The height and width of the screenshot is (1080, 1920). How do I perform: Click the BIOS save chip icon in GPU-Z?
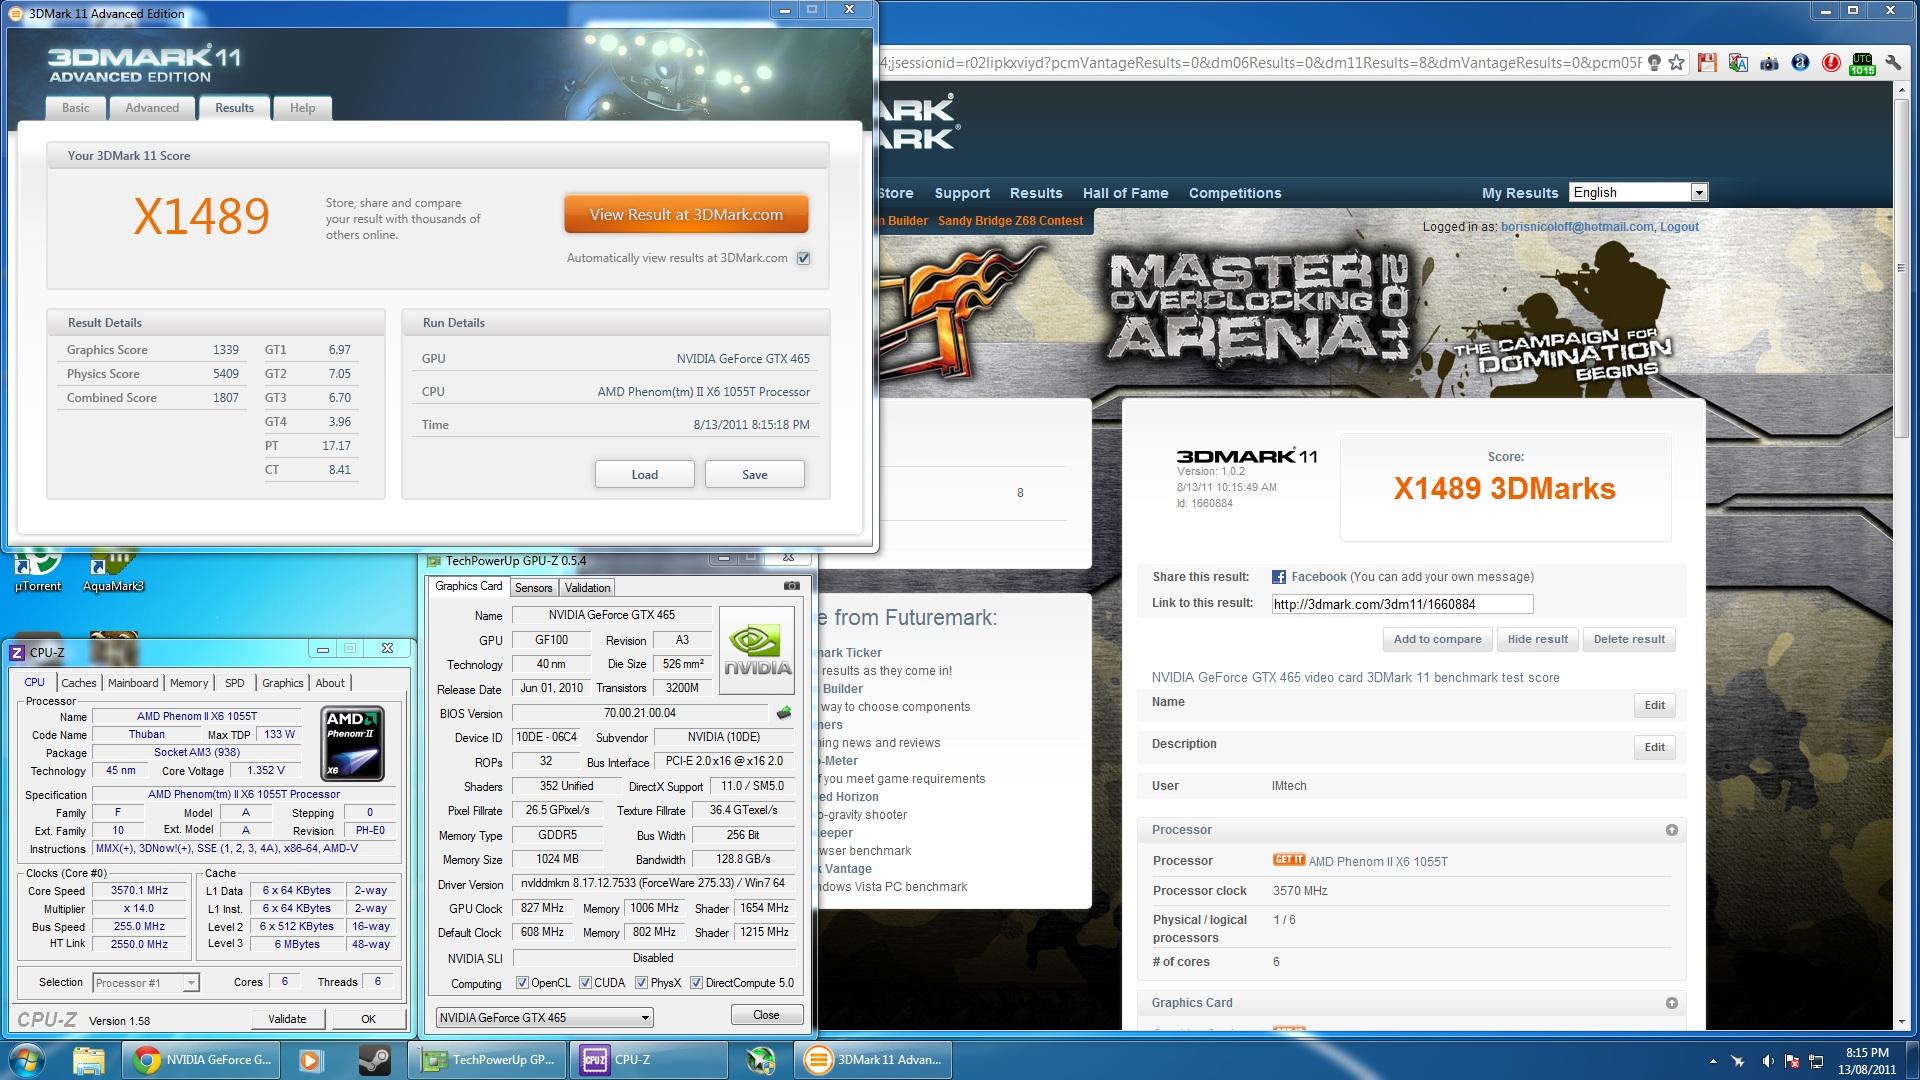pos(784,713)
